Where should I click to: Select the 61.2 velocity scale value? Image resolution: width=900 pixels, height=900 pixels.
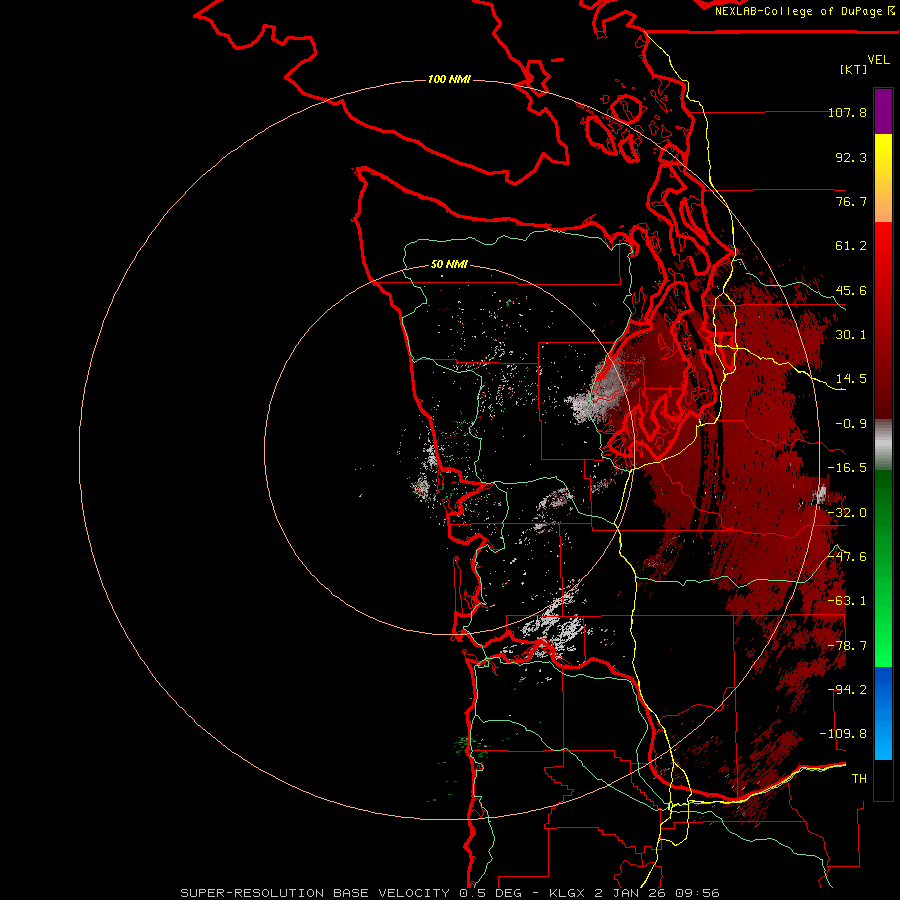click(851, 246)
